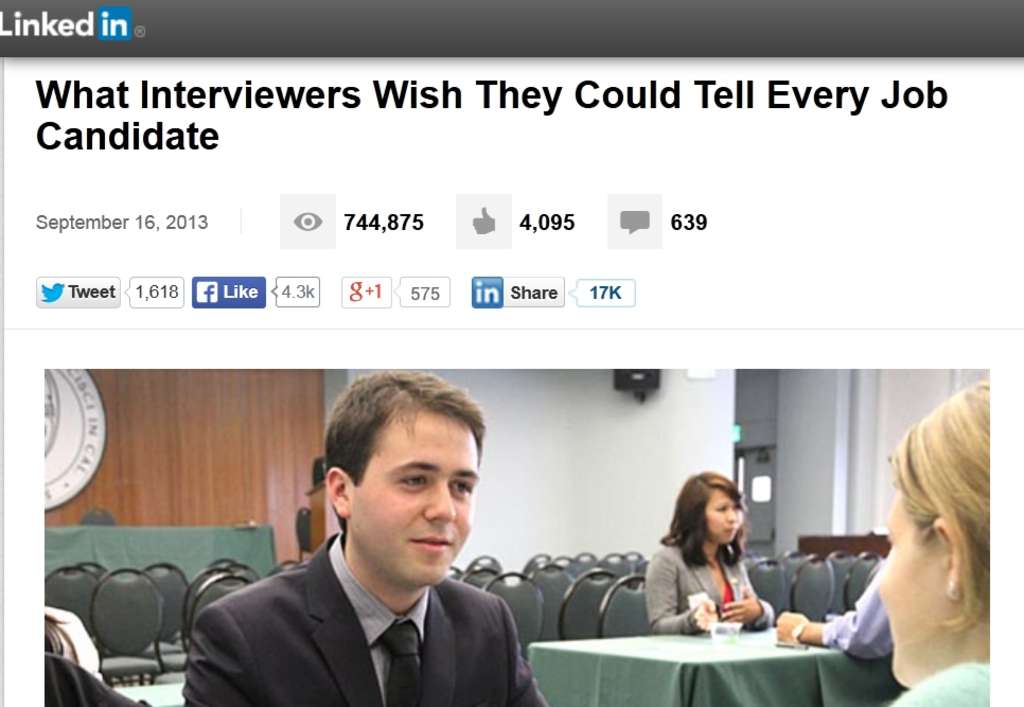This screenshot has width=1024, height=707.
Task: Click the thumbs-up likes icon
Action: click(x=484, y=222)
